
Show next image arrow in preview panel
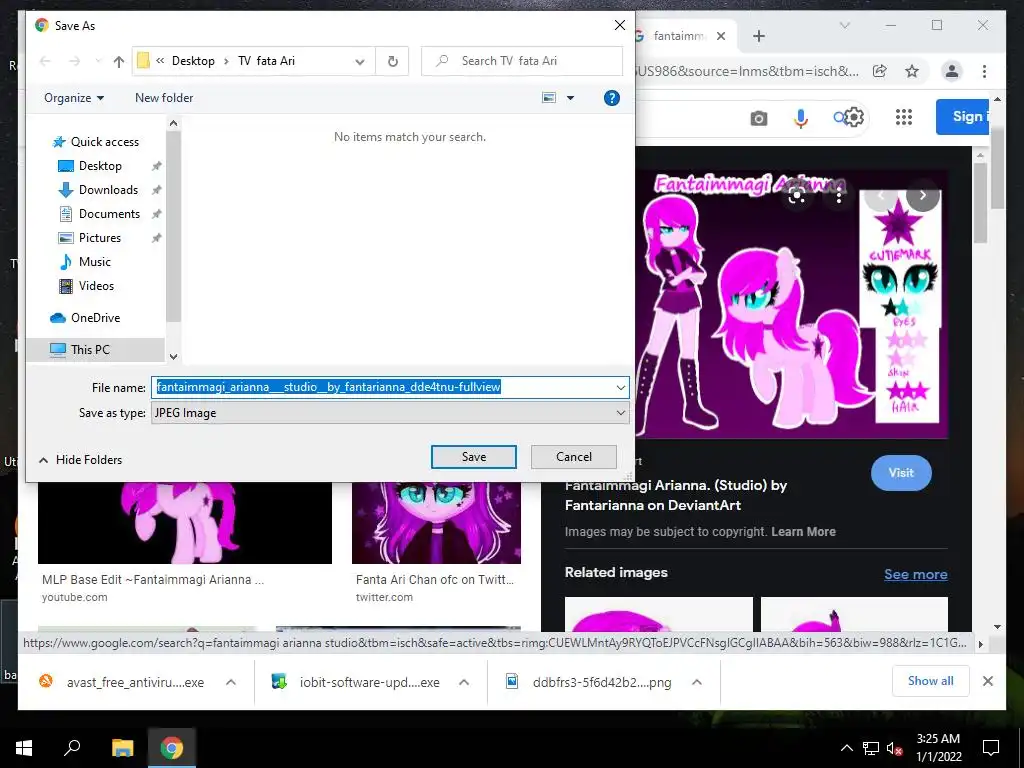(x=922, y=195)
